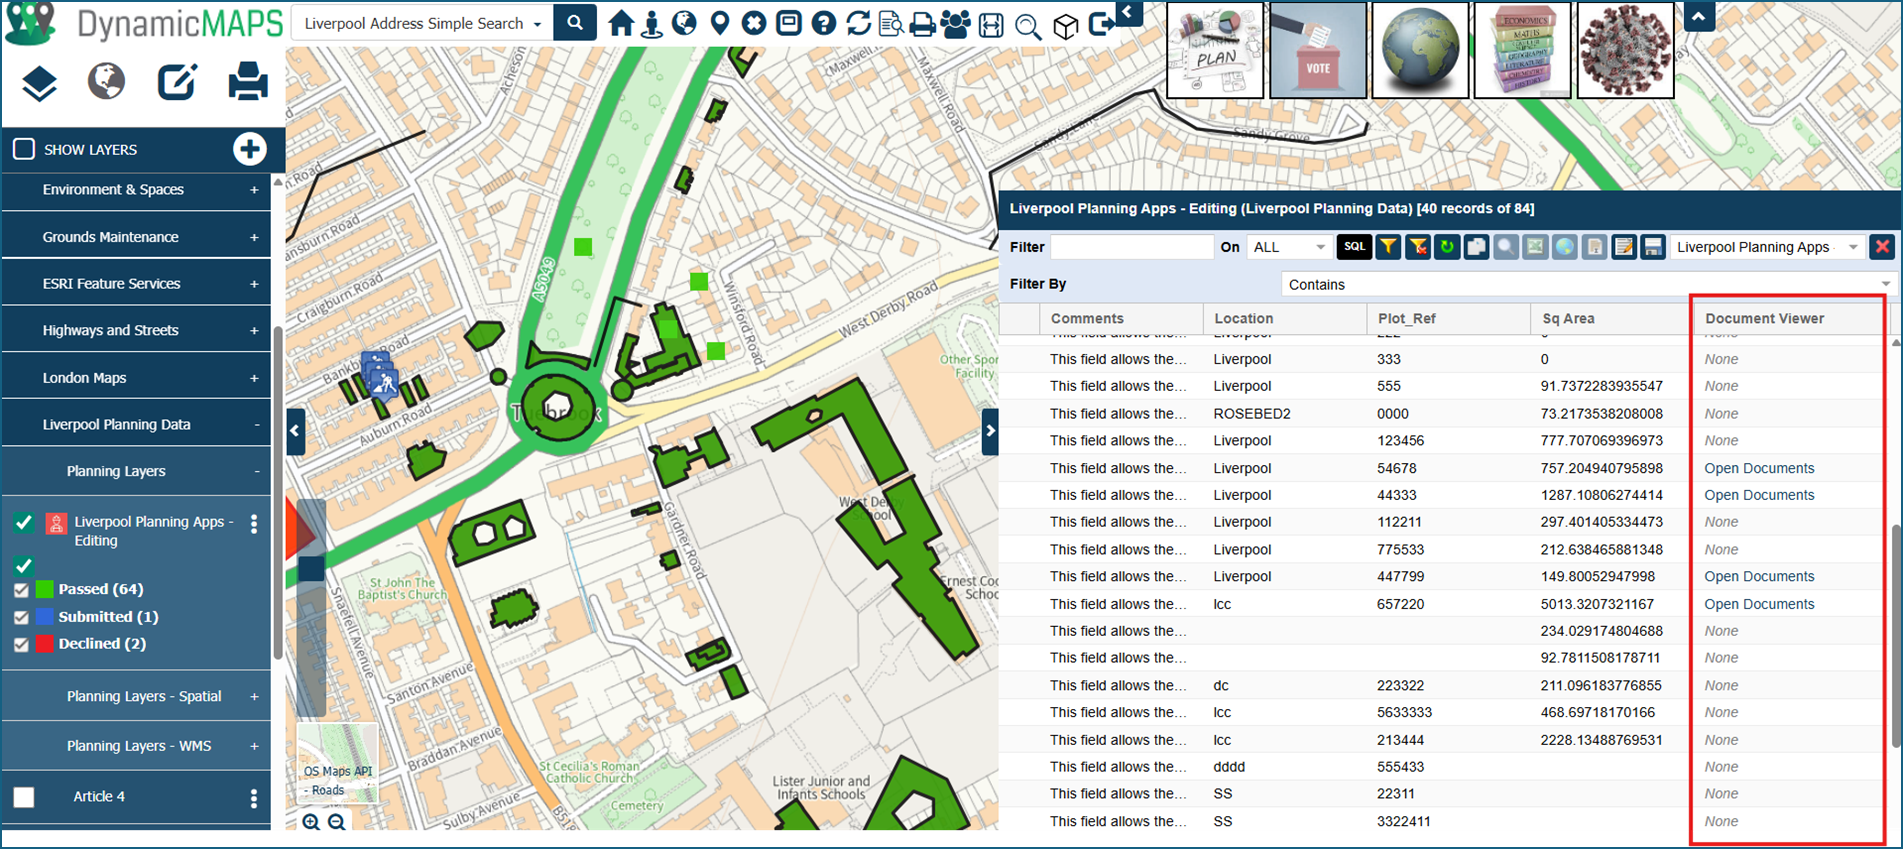Apply the yellow funnel filter
1903x849 pixels.
point(1388,247)
